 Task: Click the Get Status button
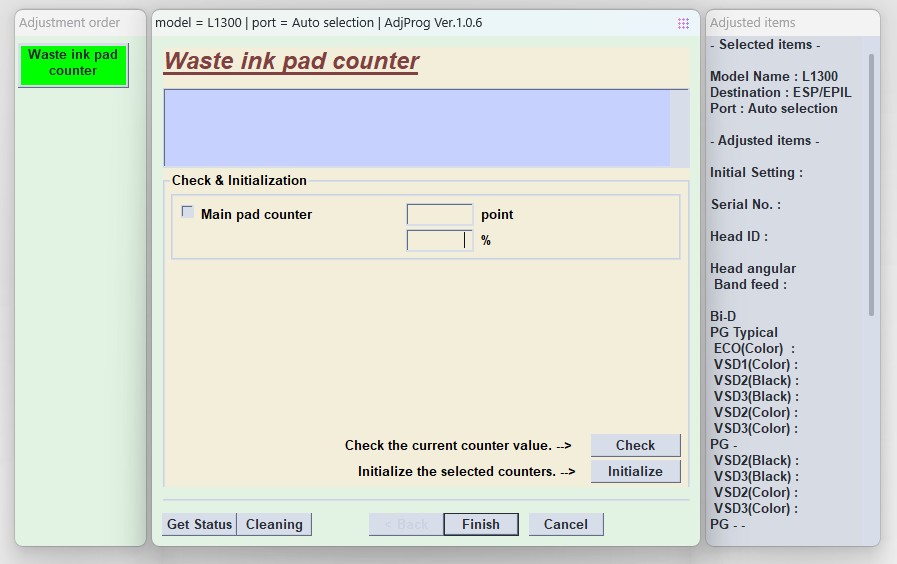199,524
